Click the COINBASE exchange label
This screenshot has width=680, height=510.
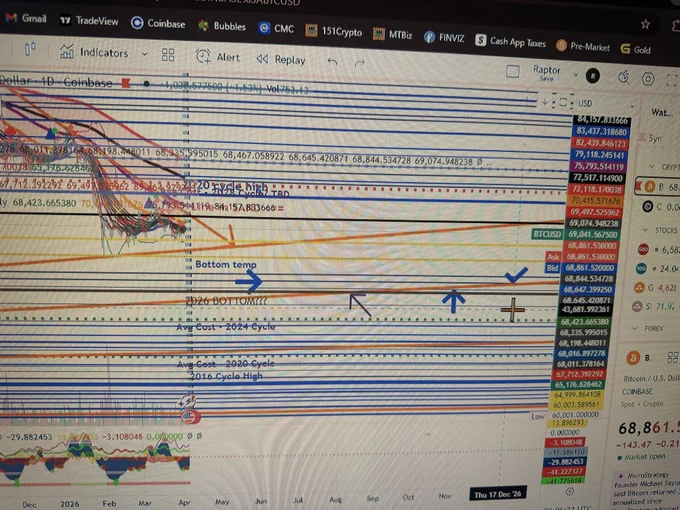(x=637, y=392)
